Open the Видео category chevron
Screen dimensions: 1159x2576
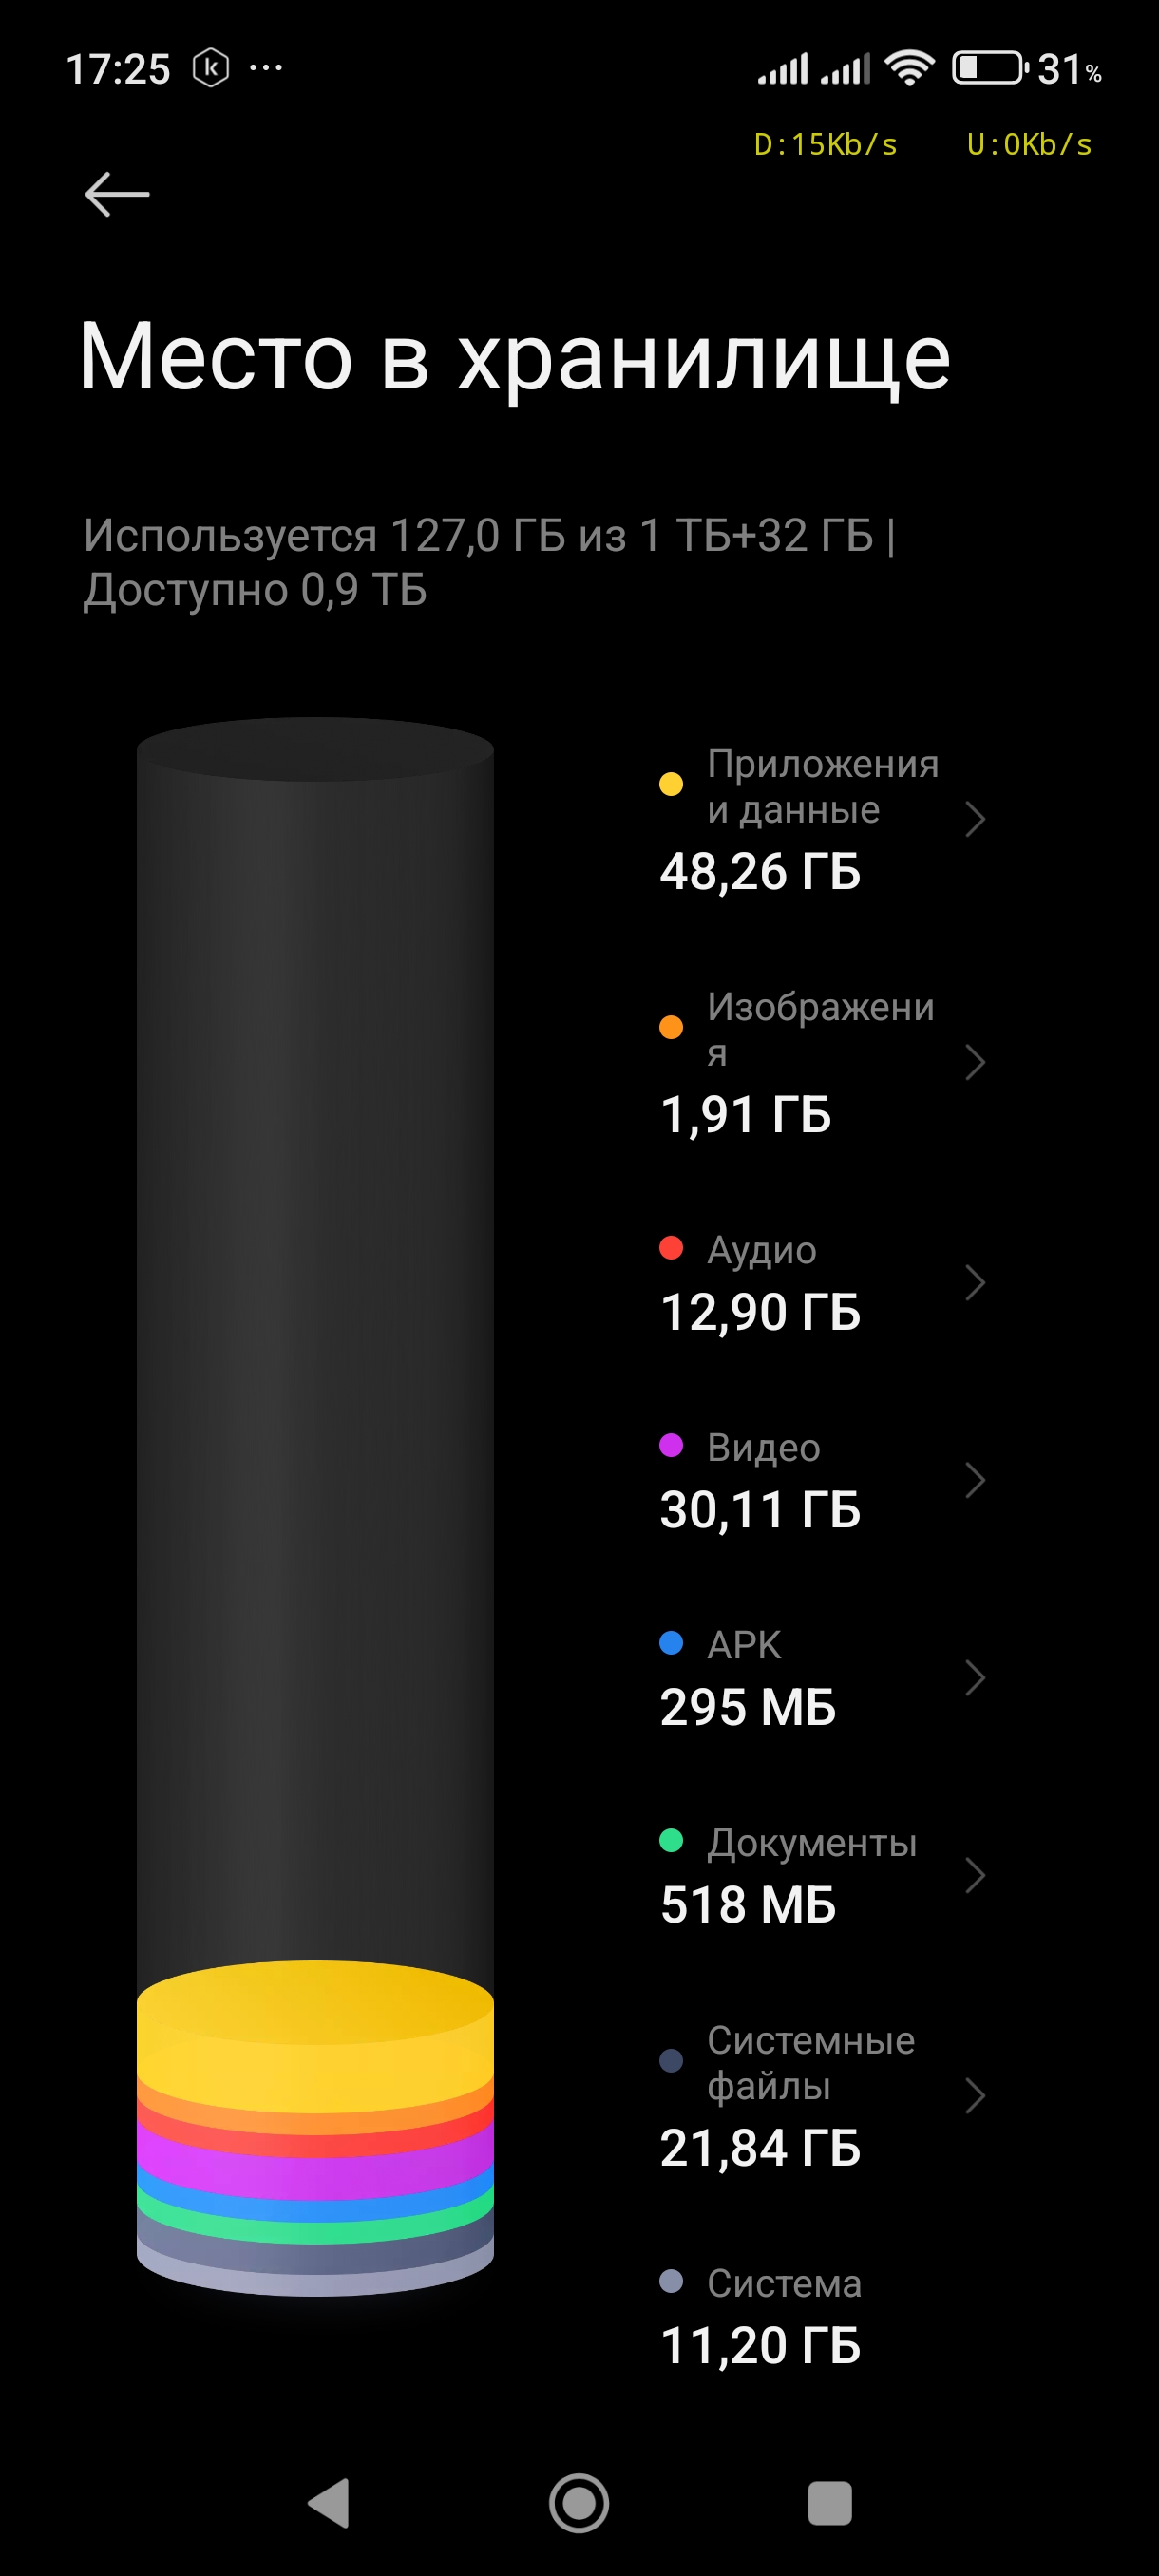pos(975,1480)
